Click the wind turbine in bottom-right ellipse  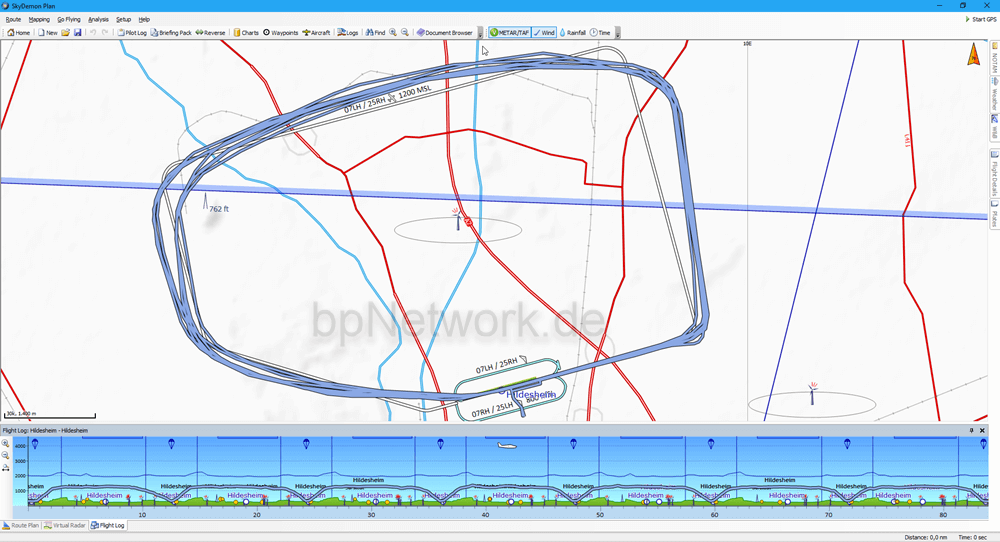coord(812,393)
